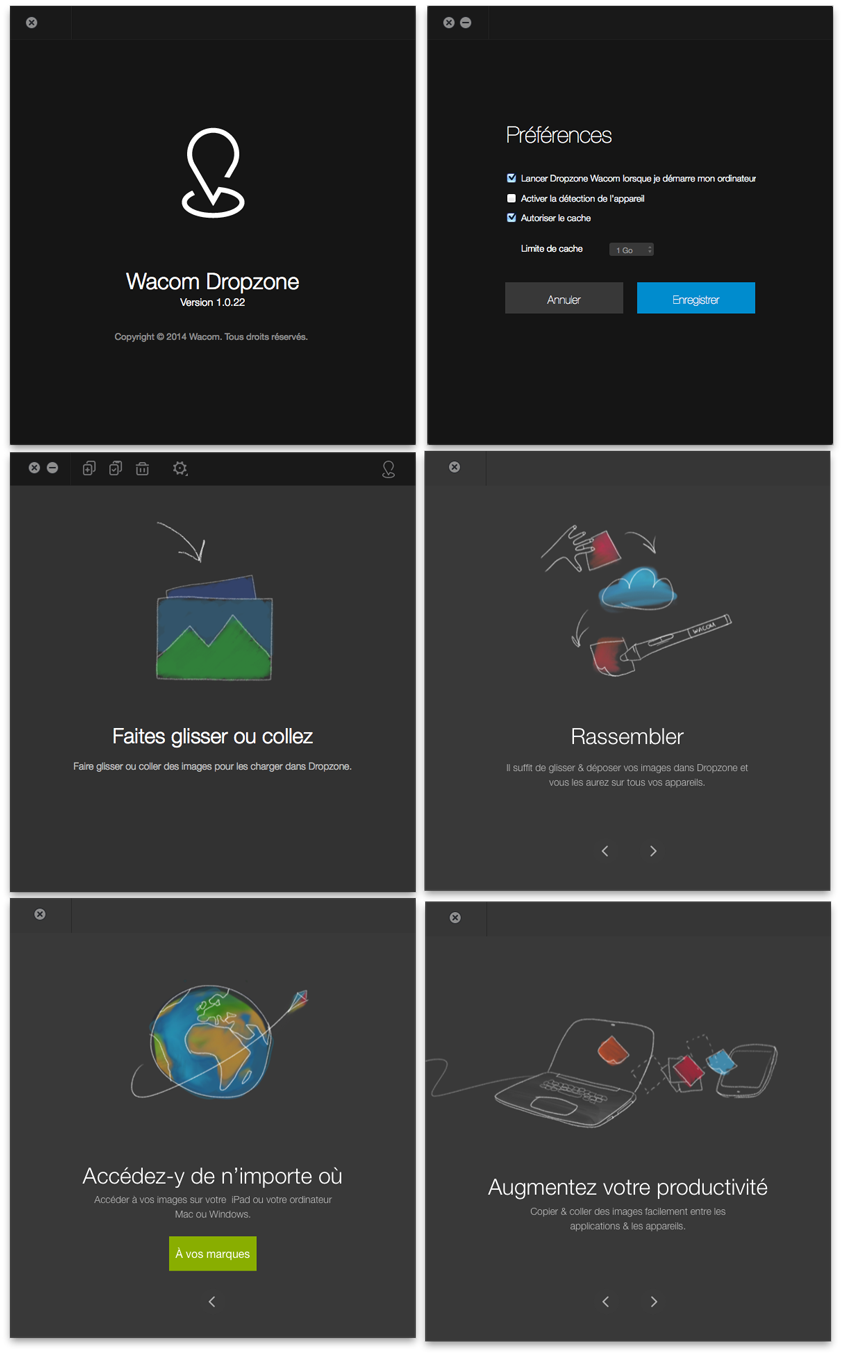The image size is (850, 1370).
Task: Open the 'Limite de cache' 1 Go dropdown
Action: [631, 249]
